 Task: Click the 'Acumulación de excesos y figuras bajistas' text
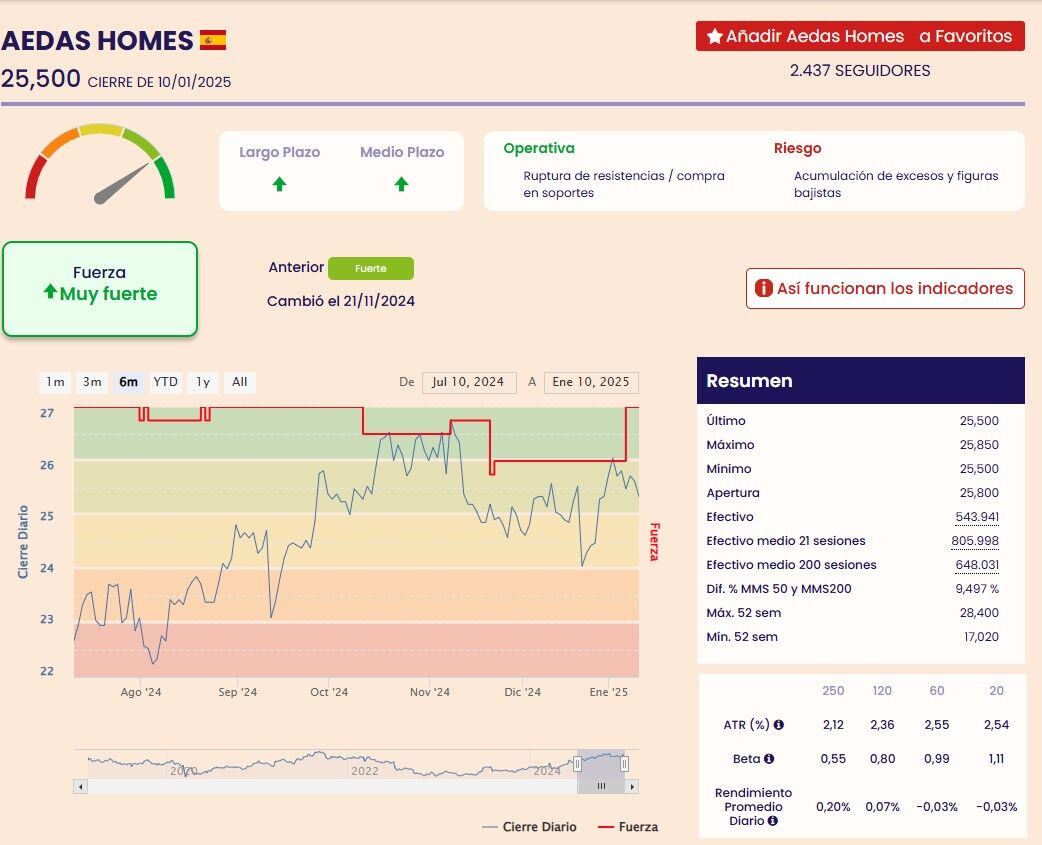coord(896,184)
